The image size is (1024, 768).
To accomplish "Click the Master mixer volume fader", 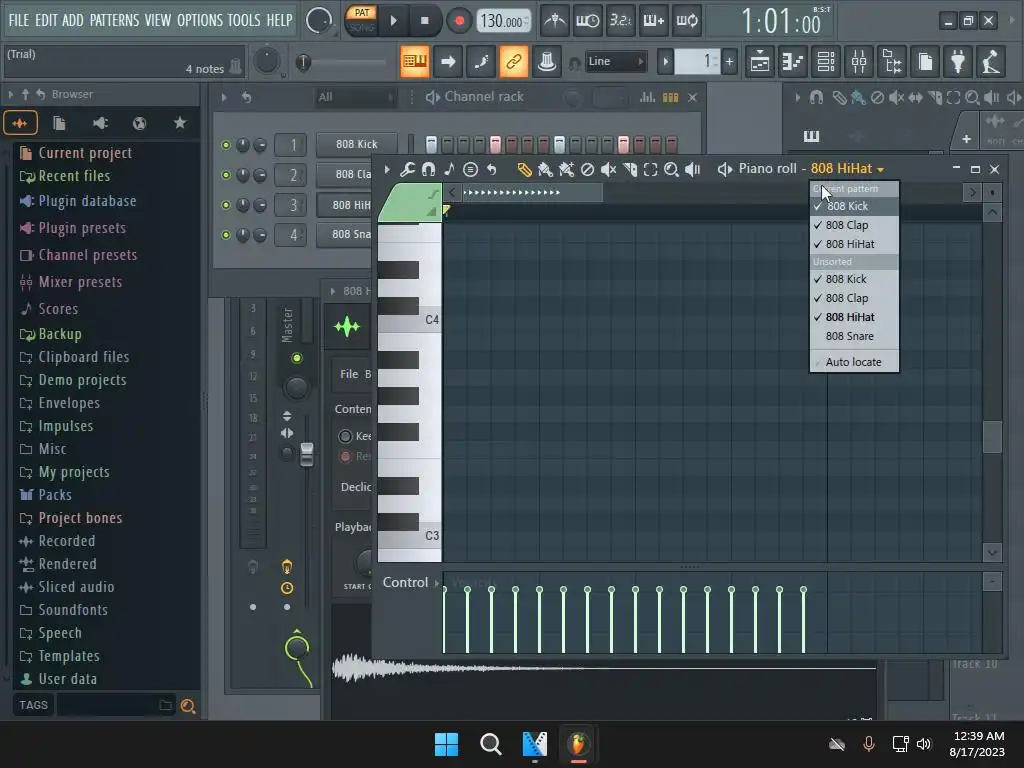I will 306,455.
